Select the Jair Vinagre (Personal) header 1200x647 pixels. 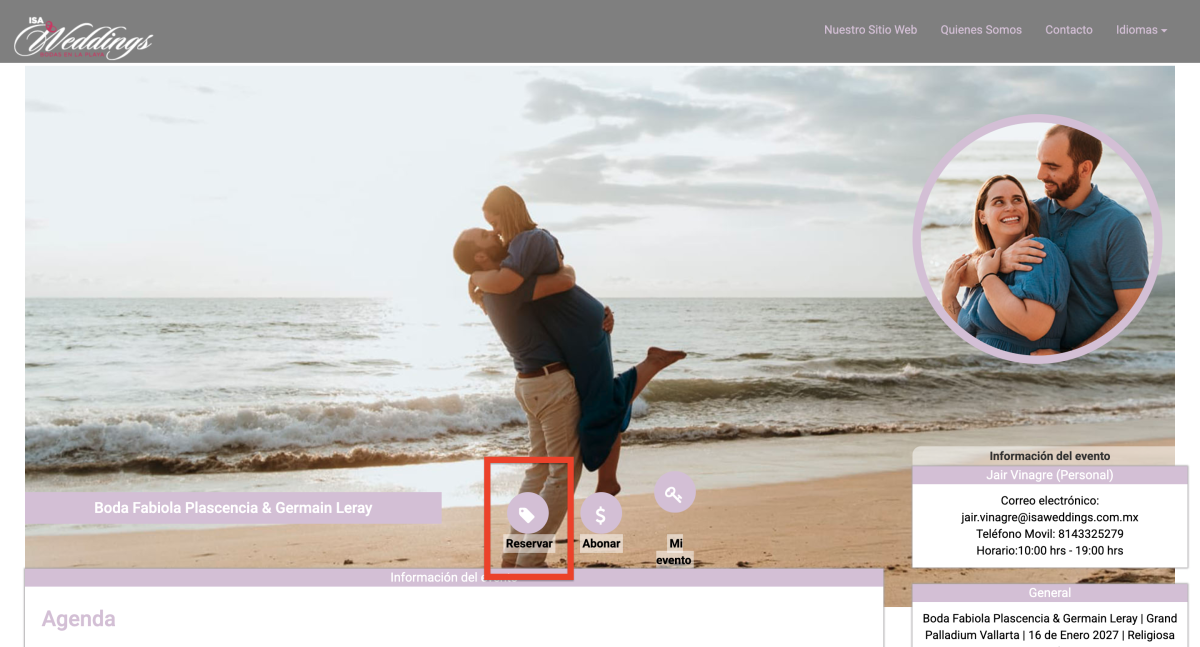1049,475
